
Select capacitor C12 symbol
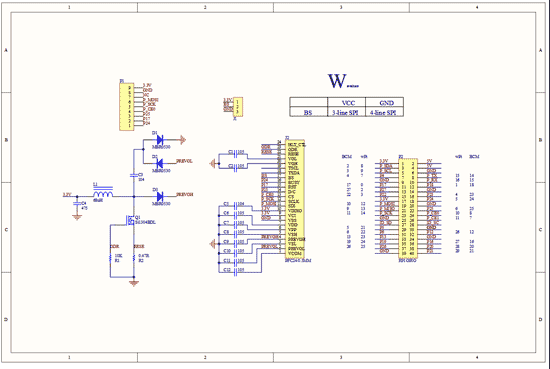tap(235, 272)
